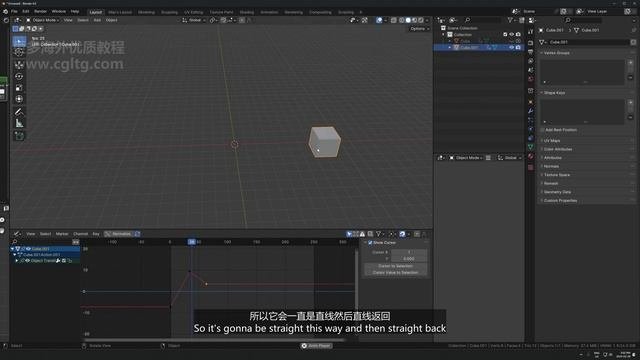Expand Object Transforms channel in graph editor
Screen dimensions: 640x360
click(x=17, y=260)
